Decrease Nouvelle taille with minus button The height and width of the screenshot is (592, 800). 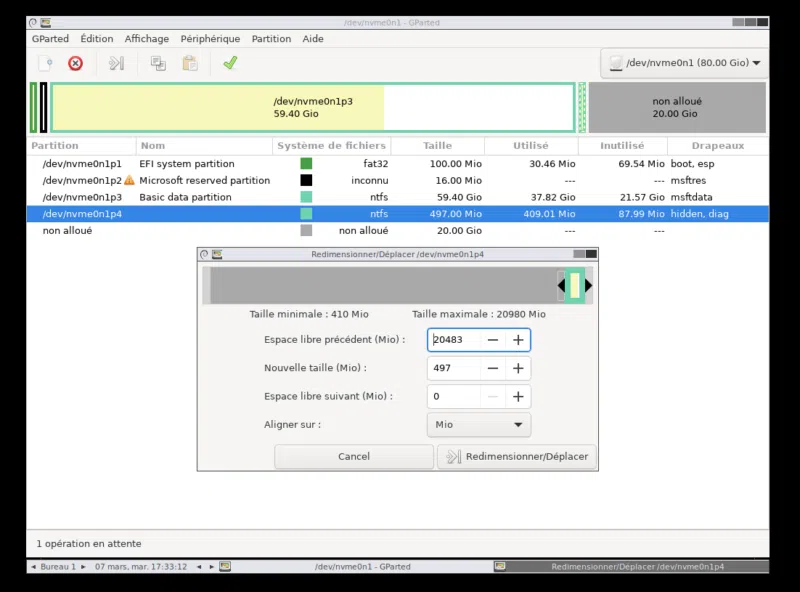pyautogui.click(x=493, y=368)
